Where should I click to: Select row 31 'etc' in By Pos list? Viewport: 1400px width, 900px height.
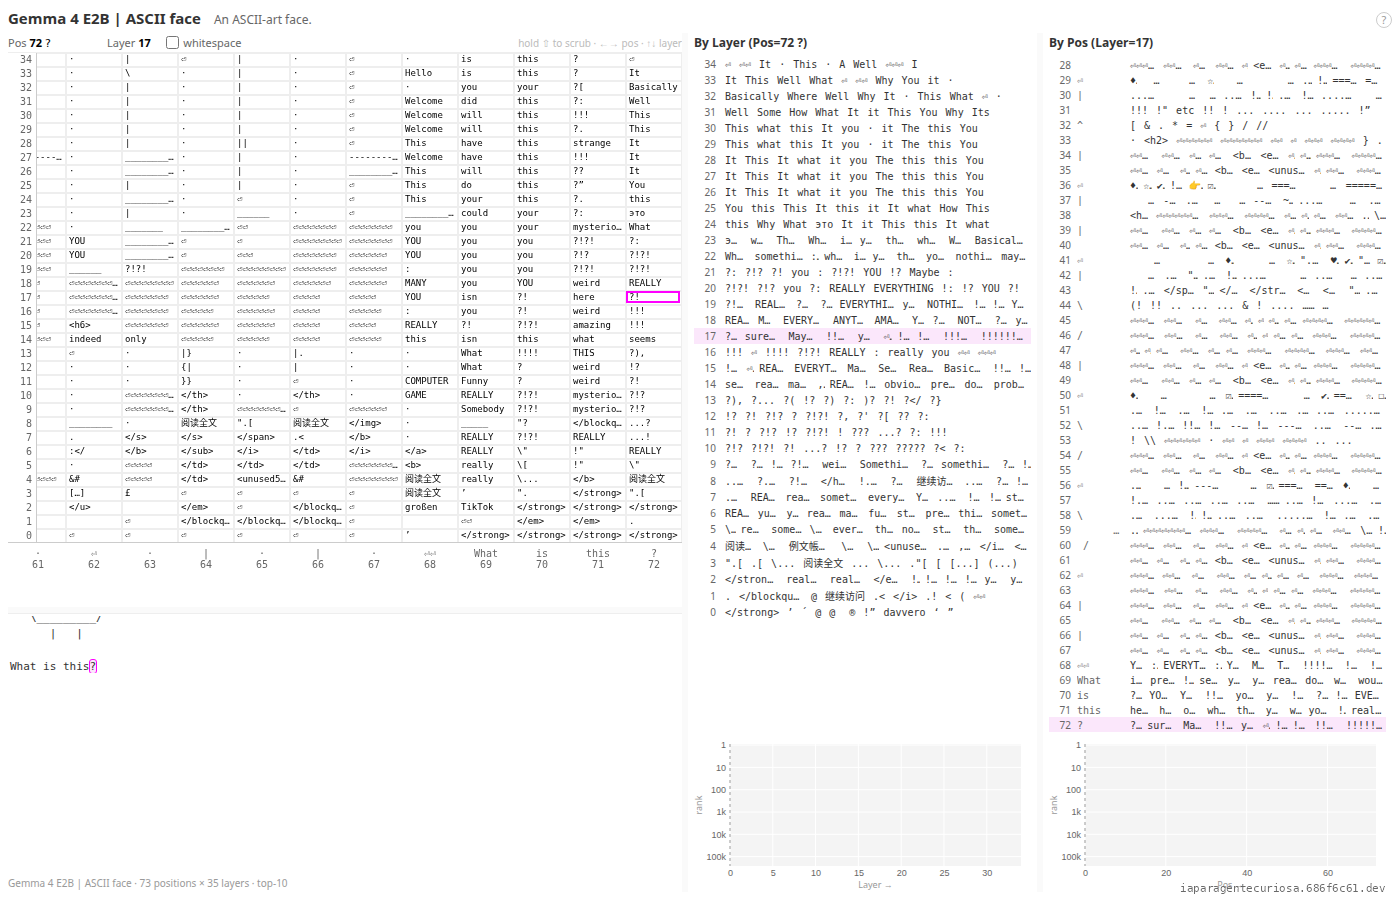1217,110
